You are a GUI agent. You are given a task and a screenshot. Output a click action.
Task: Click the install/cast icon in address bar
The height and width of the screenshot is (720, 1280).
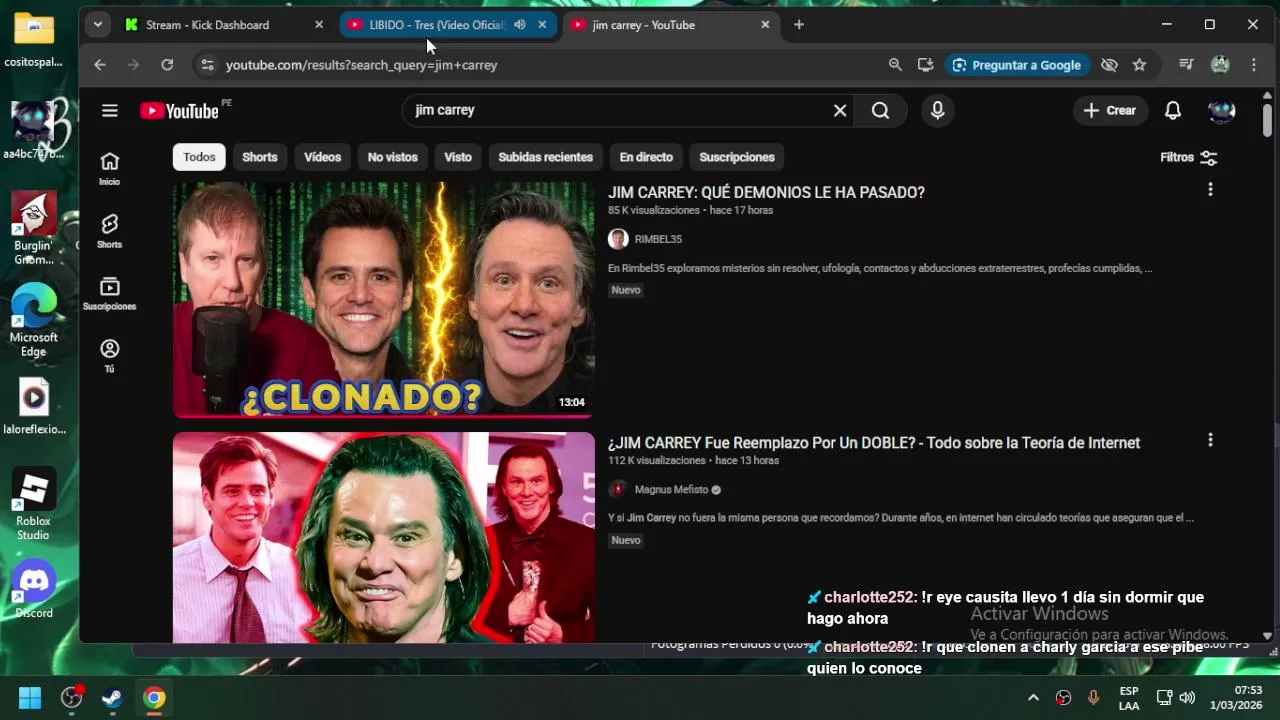point(925,65)
